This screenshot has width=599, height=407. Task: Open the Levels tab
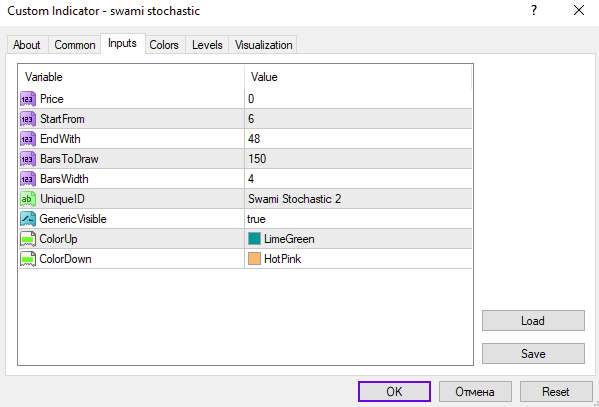click(x=207, y=45)
